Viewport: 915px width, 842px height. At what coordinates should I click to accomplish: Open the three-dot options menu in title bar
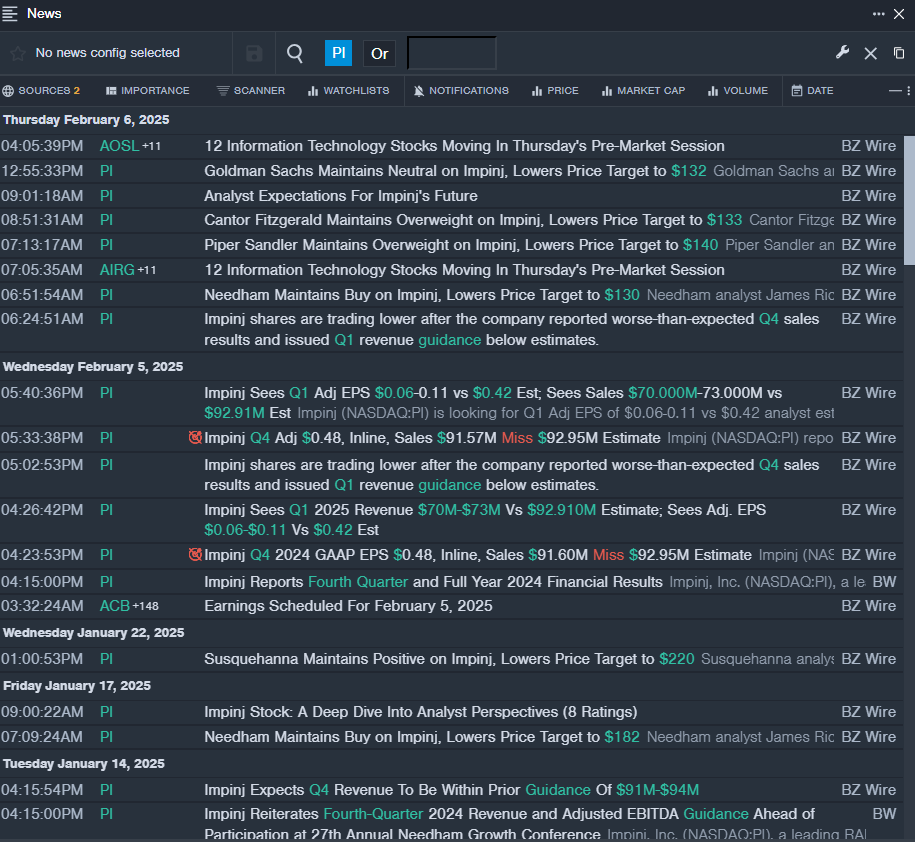point(878,13)
